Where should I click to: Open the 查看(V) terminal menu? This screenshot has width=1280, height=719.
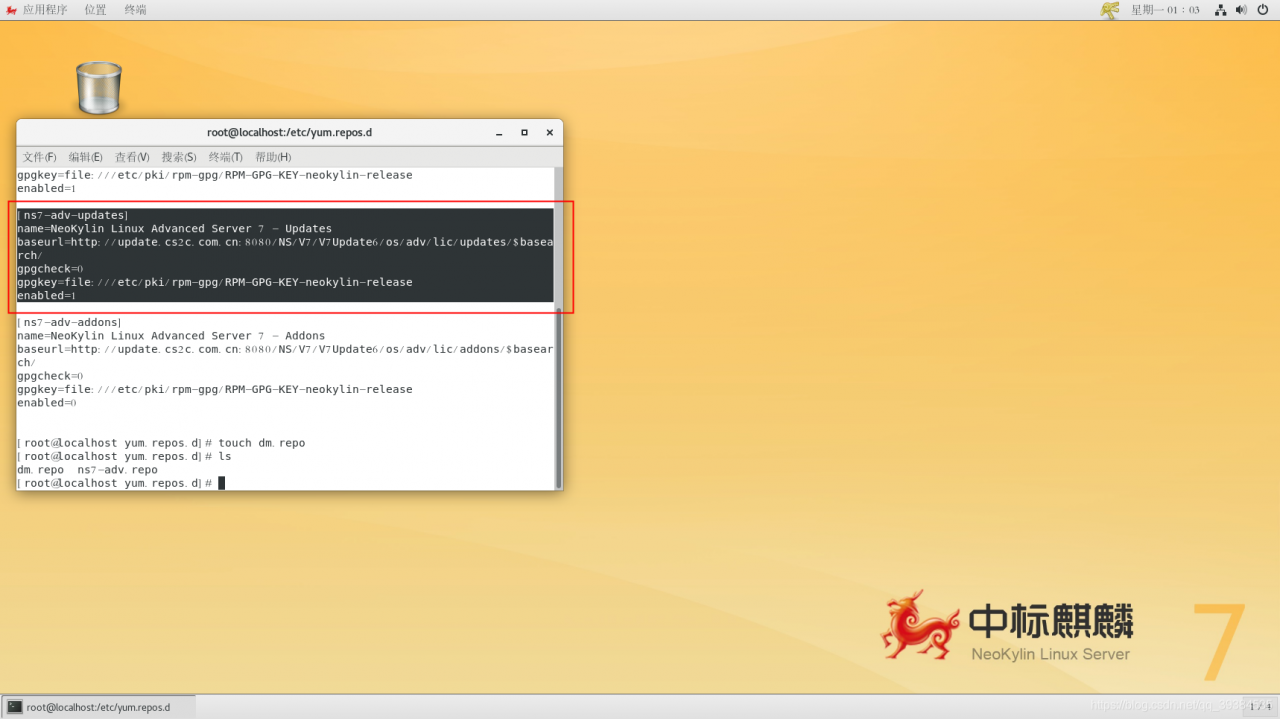click(x=132, y=157)
